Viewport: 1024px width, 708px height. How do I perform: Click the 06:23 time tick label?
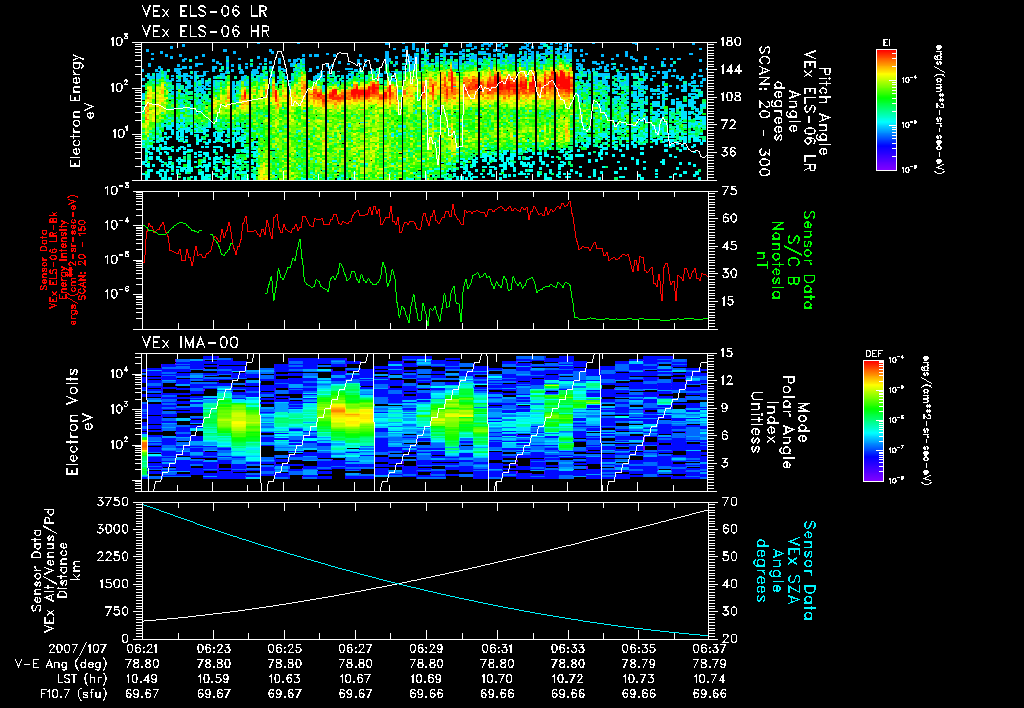point(213,649)
